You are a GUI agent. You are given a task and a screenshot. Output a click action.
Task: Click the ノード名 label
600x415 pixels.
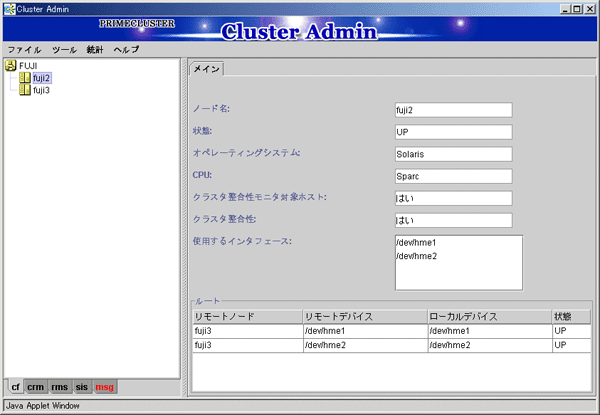(x=211, y=109)
